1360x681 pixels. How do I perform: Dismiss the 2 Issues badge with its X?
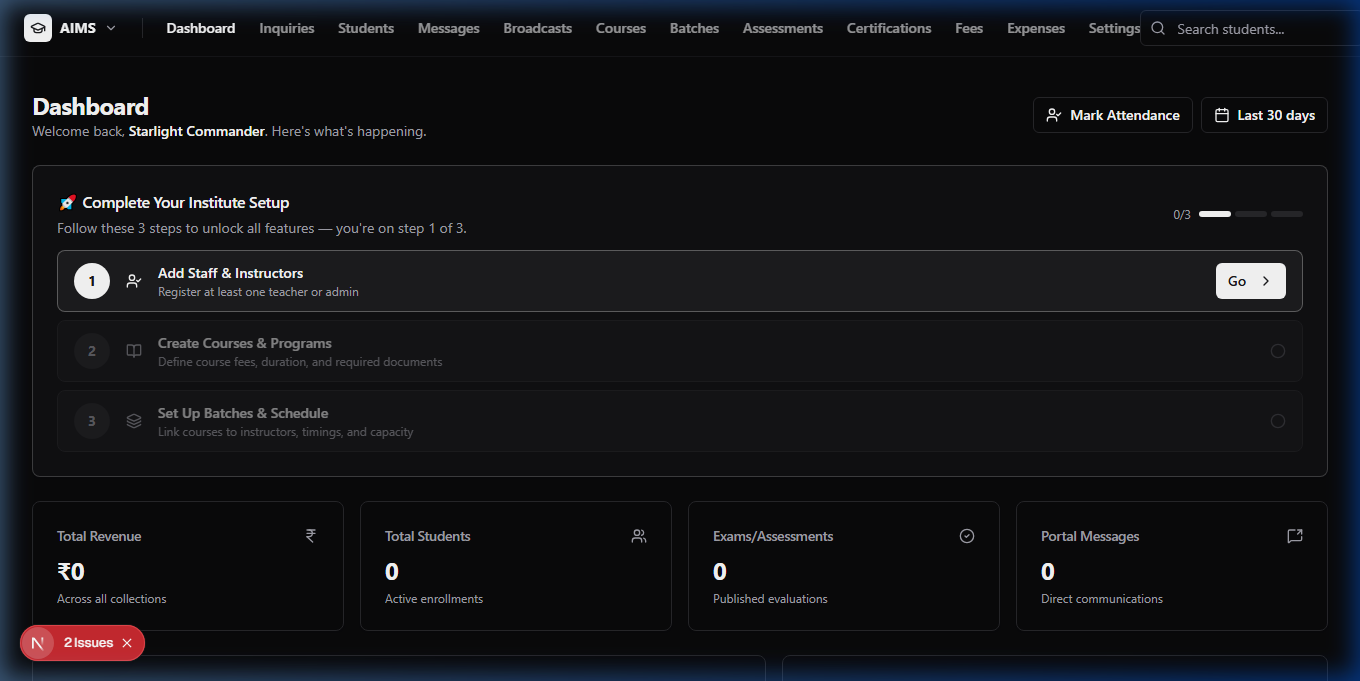coord(127,643)
